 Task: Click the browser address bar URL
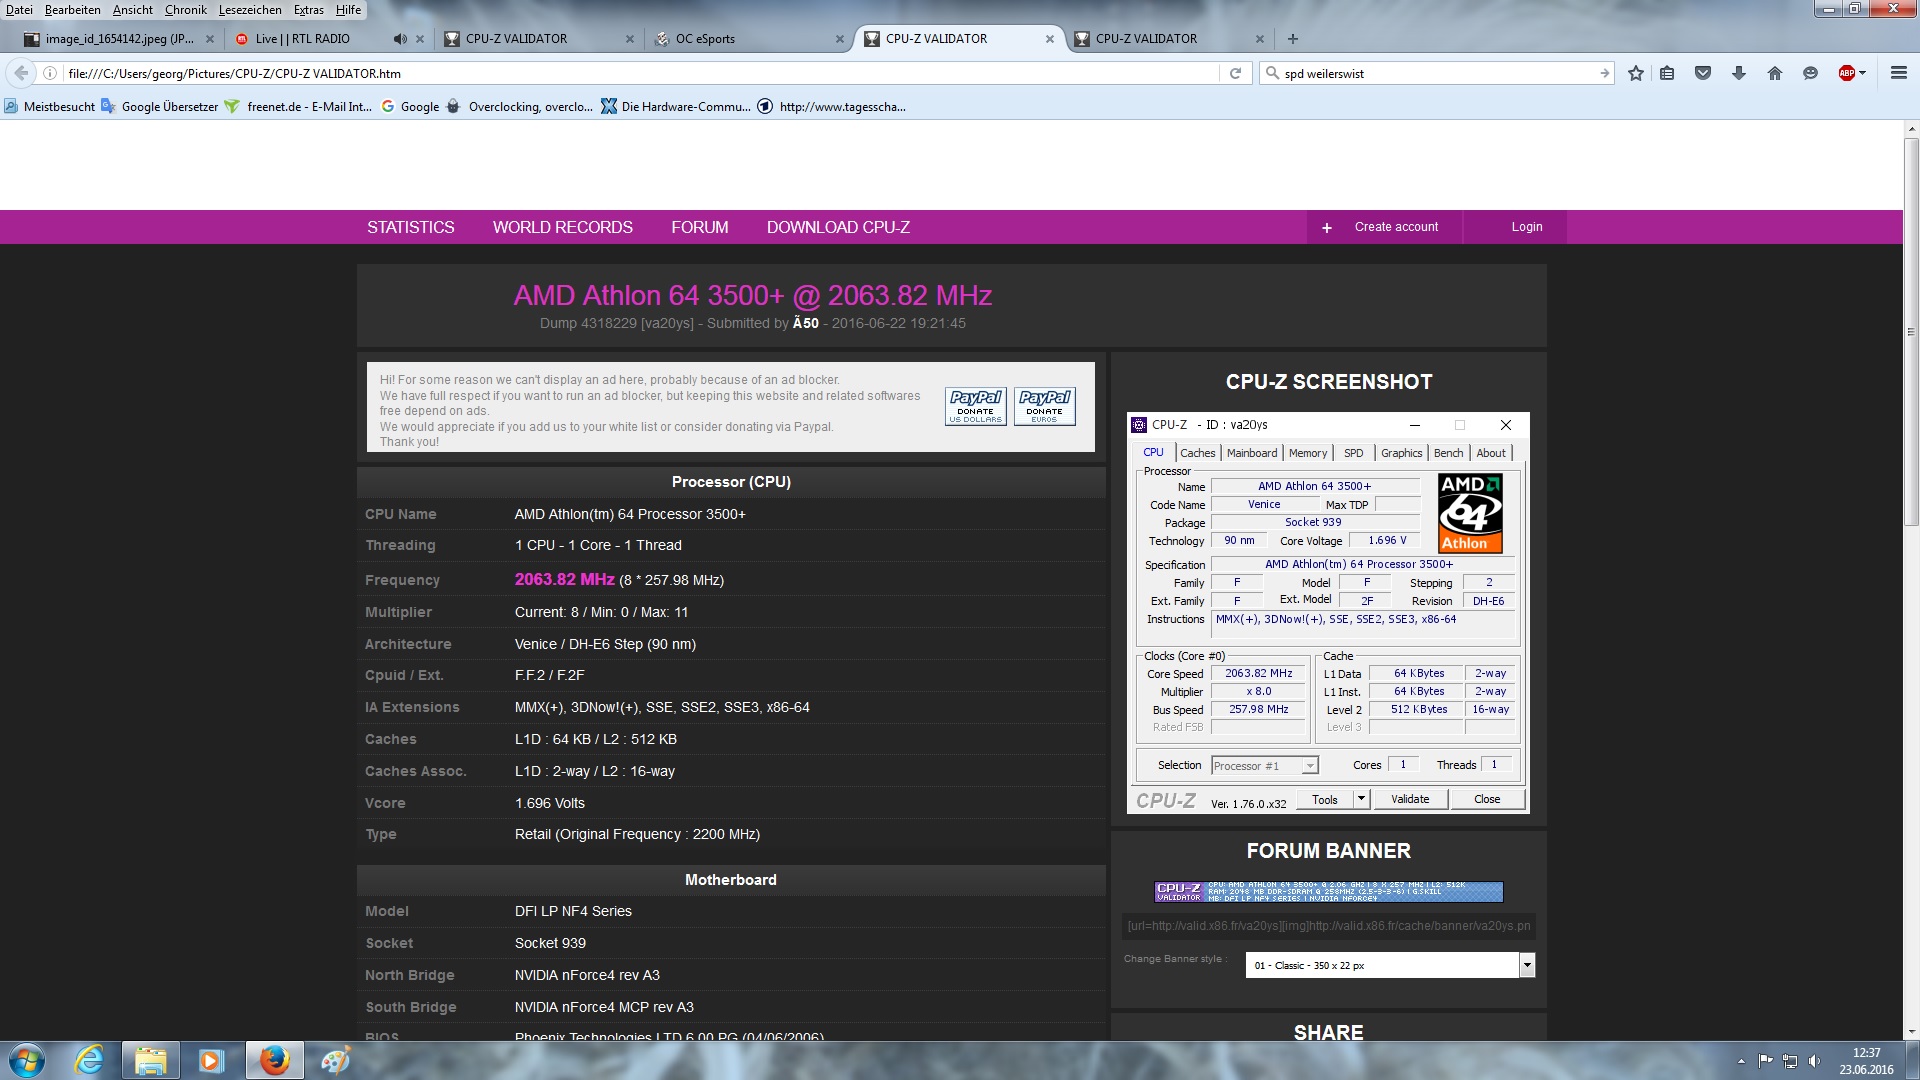(x=640, y=73)
